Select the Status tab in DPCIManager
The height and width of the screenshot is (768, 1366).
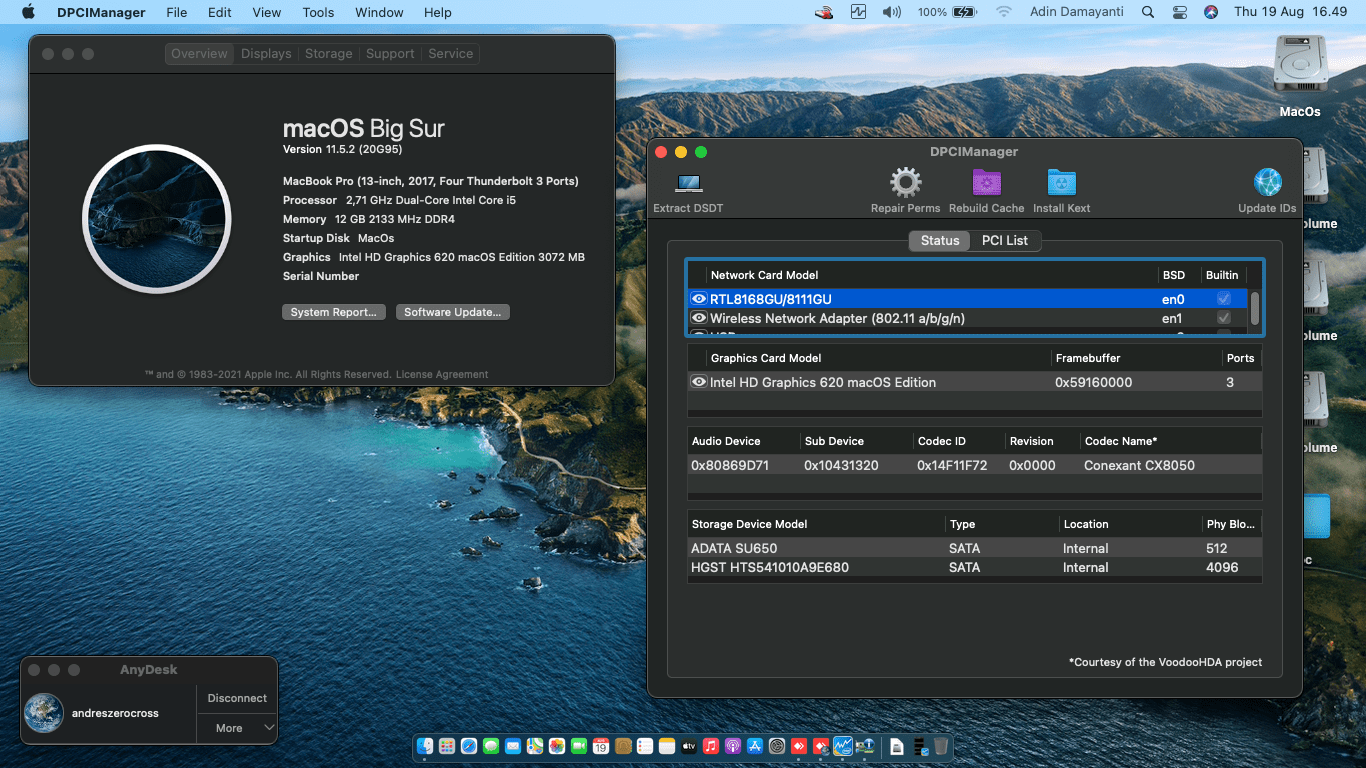tap(940, 240)
